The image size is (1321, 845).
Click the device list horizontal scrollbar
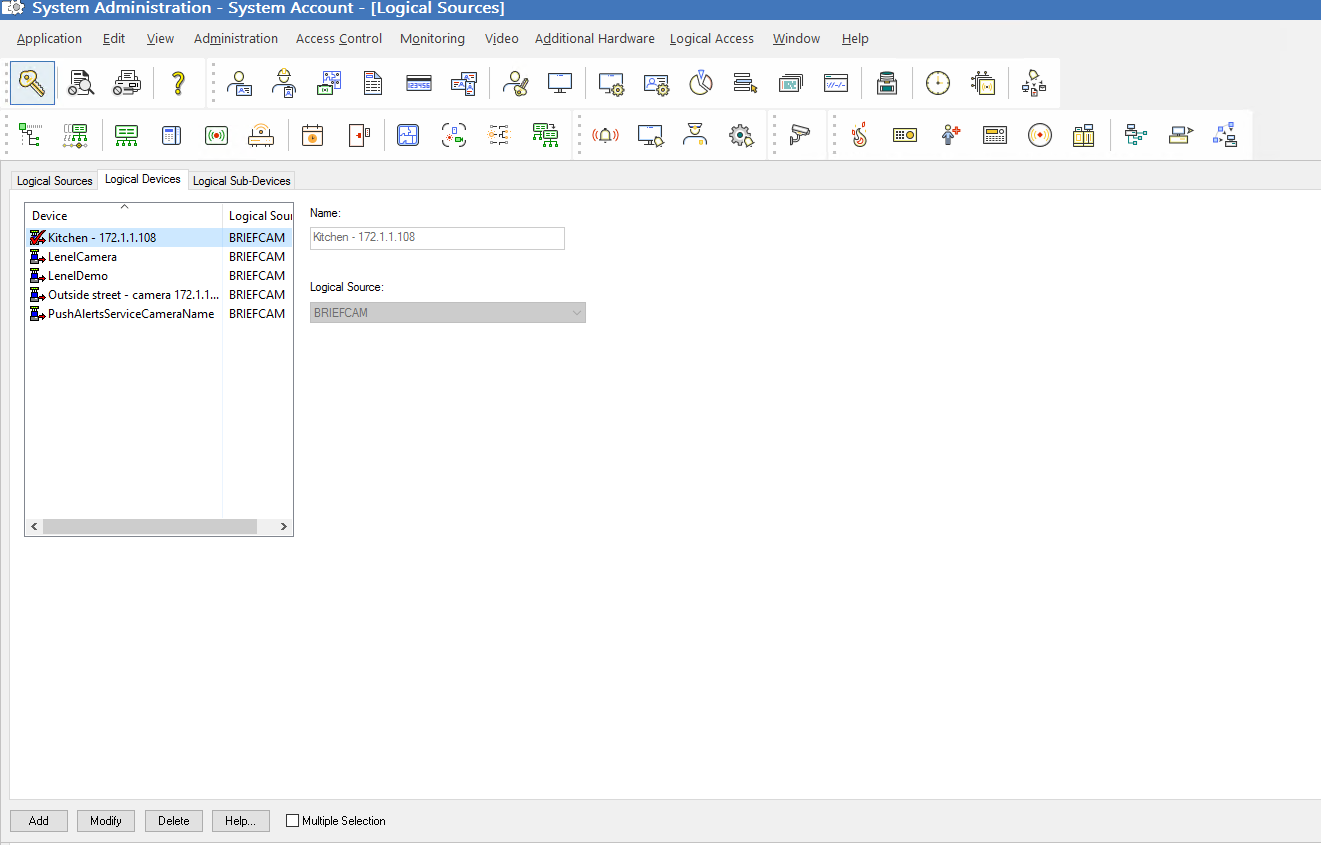pos(159,526)
